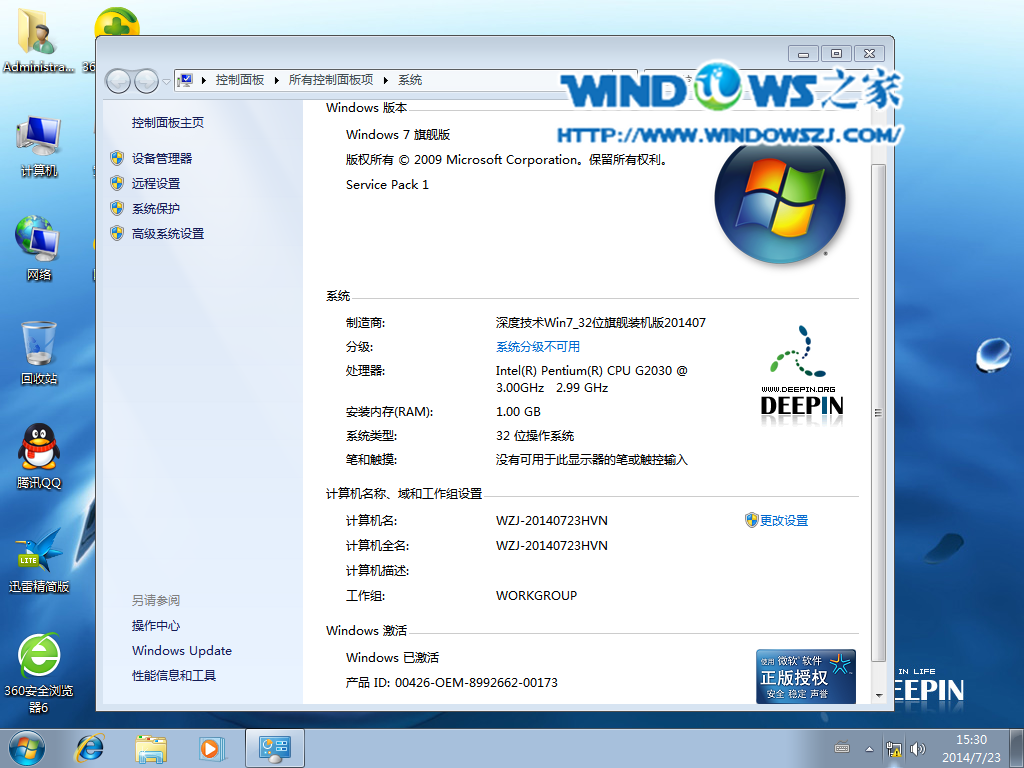Navigate to 所有控制面板项 in the breadcrumb
The image size is (1024, 768).
pos(332,80)
